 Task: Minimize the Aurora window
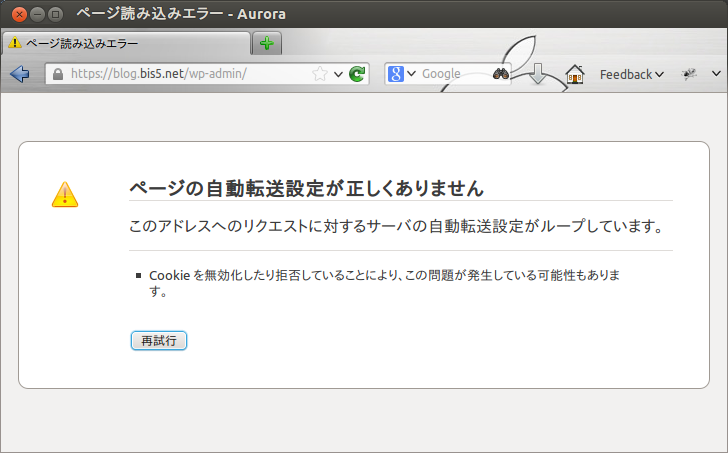38,14
